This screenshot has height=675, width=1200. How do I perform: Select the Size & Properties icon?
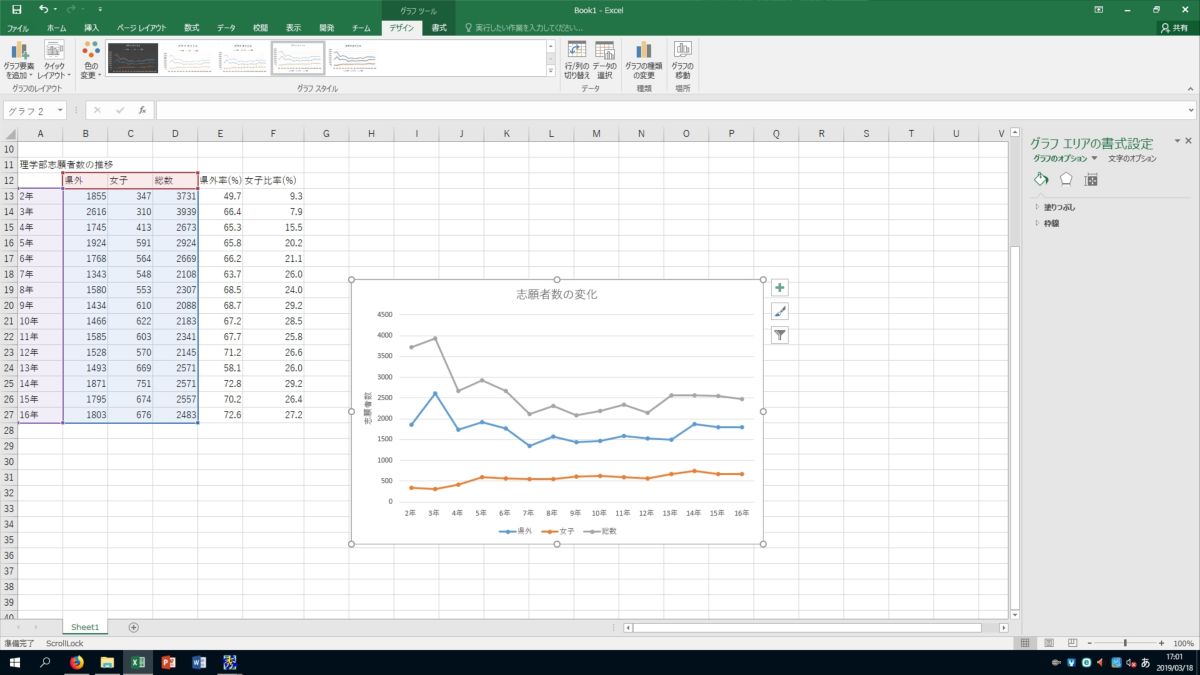pos(1091,179)
